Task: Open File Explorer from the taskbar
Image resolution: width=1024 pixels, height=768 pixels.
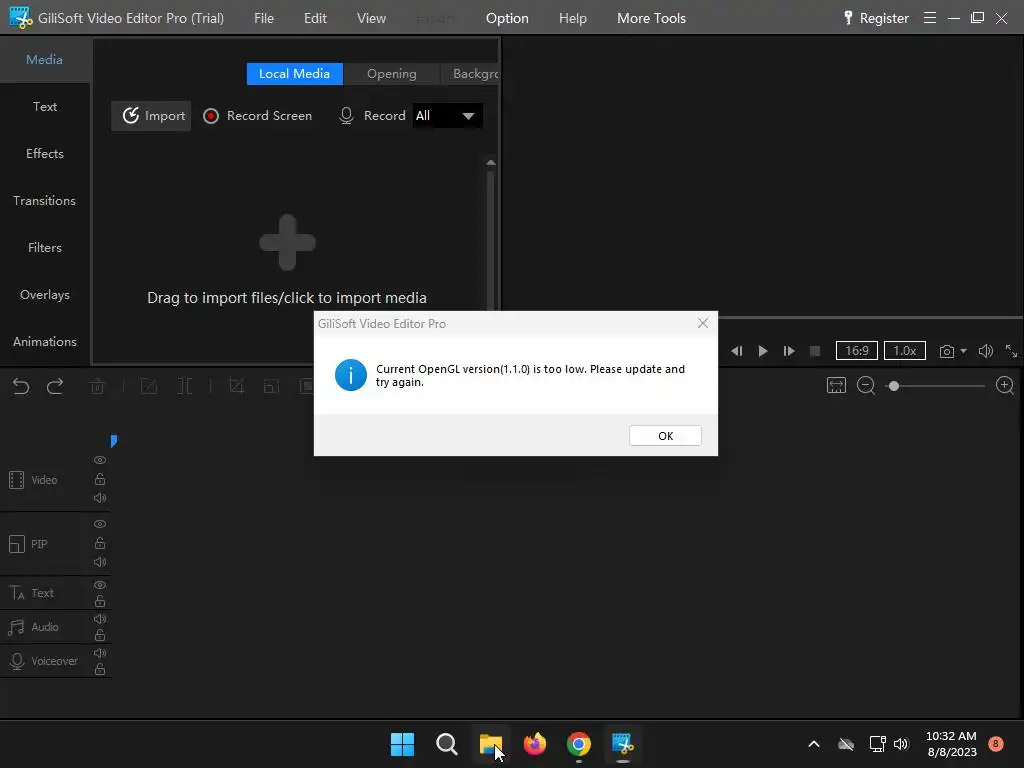Action: pyautogui.click(x=490, y=744)
